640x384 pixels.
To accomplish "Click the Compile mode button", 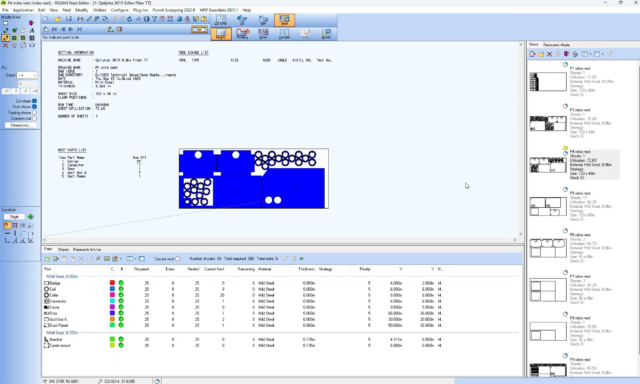I will [284, 34].
